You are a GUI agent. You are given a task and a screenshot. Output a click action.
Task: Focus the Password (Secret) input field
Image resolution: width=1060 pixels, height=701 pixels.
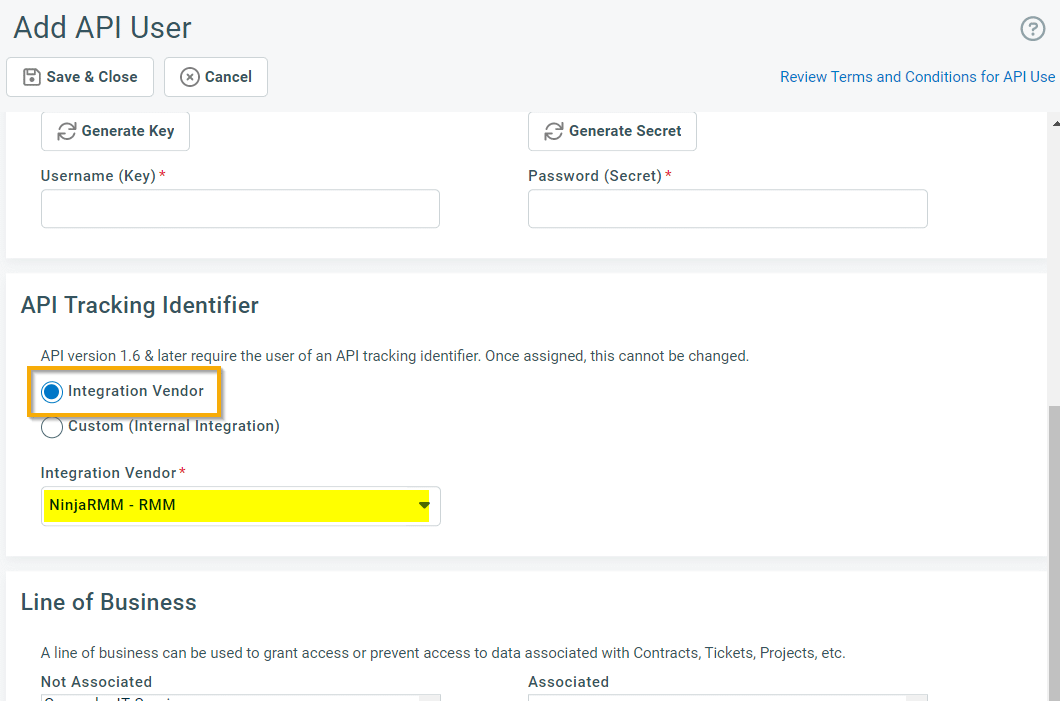pyautogui.click(x=727, y=209)
